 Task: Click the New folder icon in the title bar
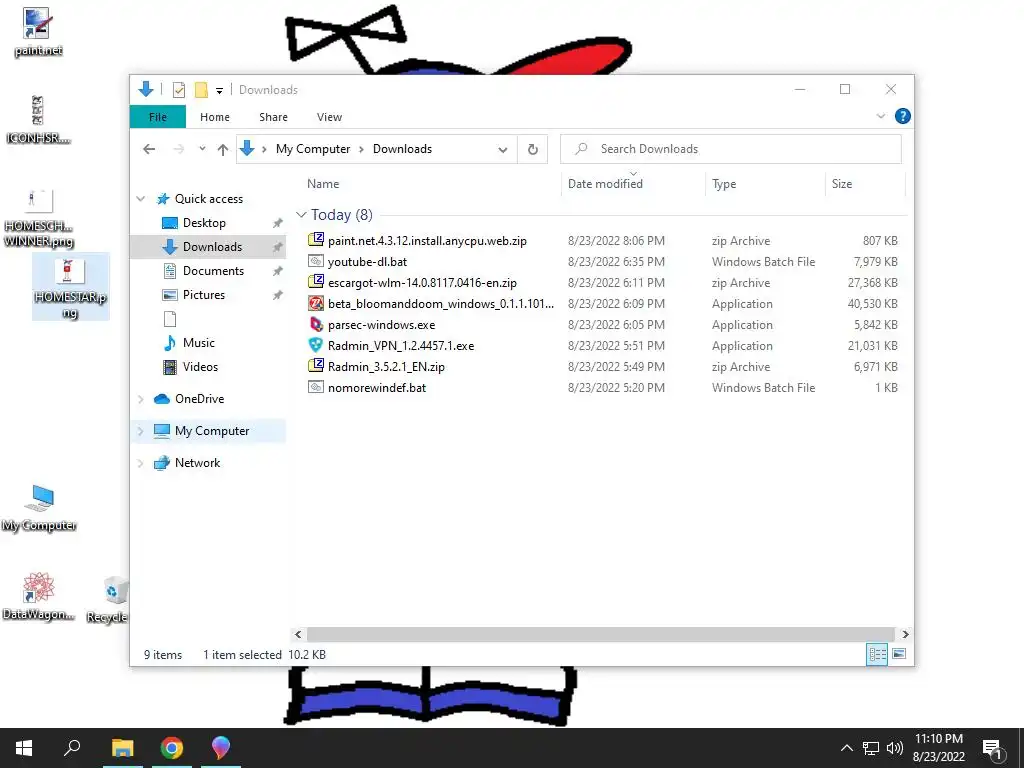(201, 90)
